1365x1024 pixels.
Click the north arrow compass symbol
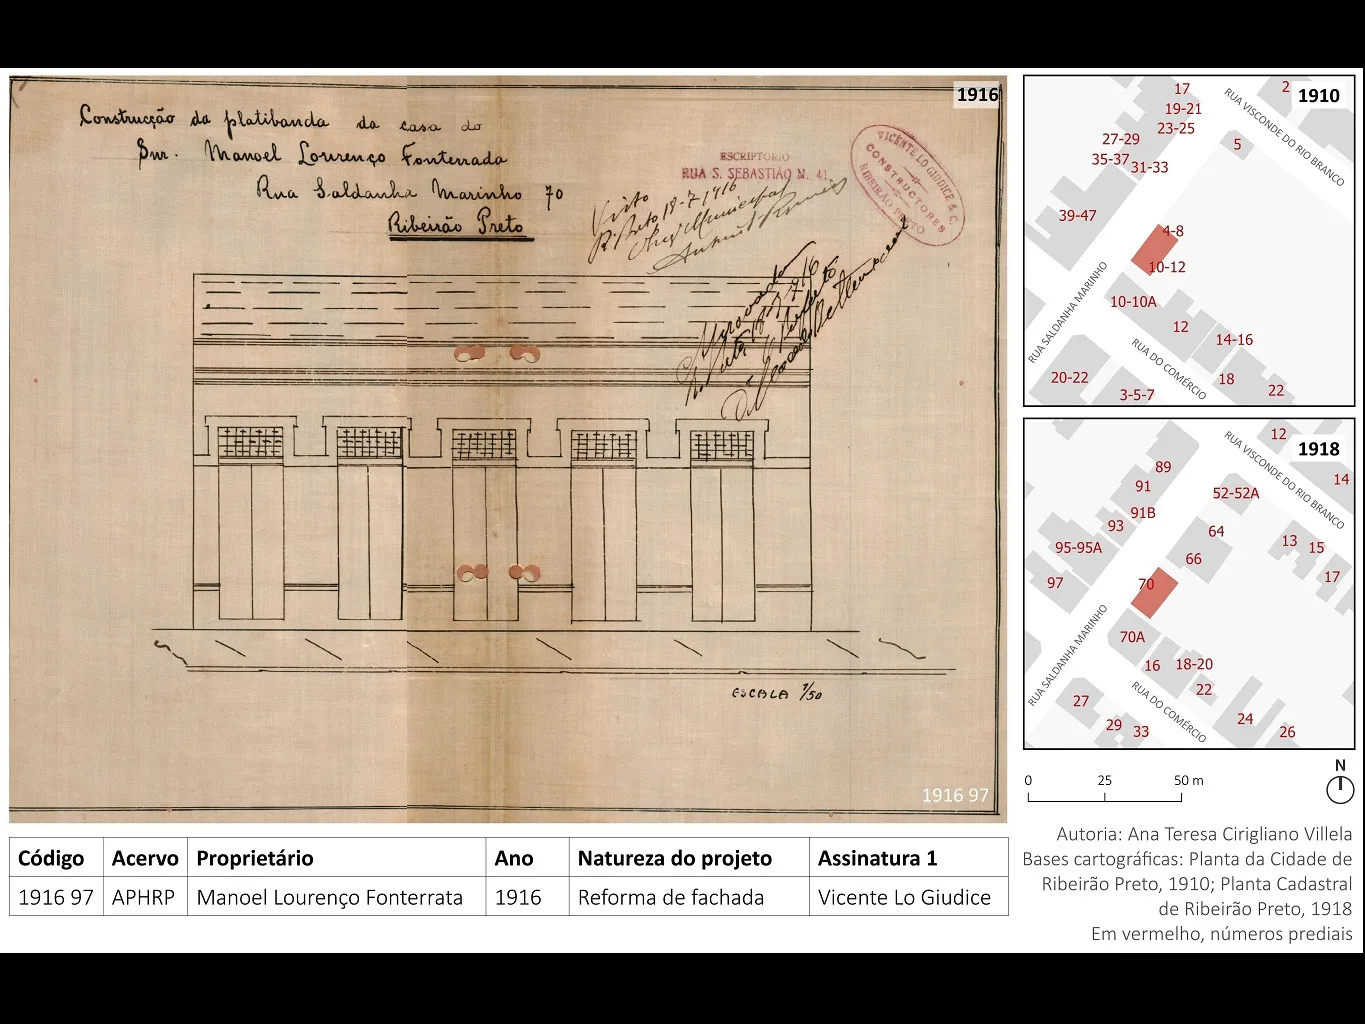pyautogui.click(x=1340, y=789)
